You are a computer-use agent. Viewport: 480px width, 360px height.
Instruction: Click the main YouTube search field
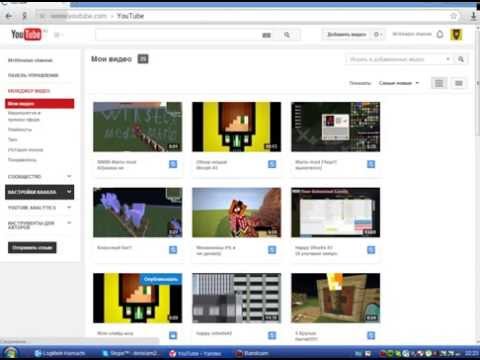pyautogui.click(x=178, y=35)
